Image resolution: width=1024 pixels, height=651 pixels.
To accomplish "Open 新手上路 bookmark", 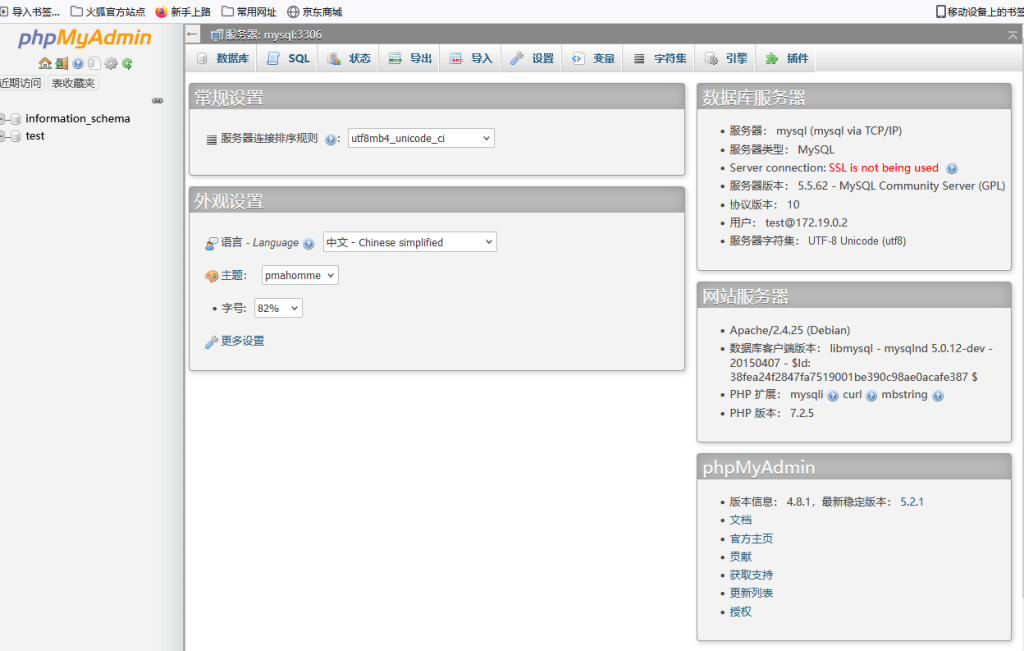I will [183, 12].
